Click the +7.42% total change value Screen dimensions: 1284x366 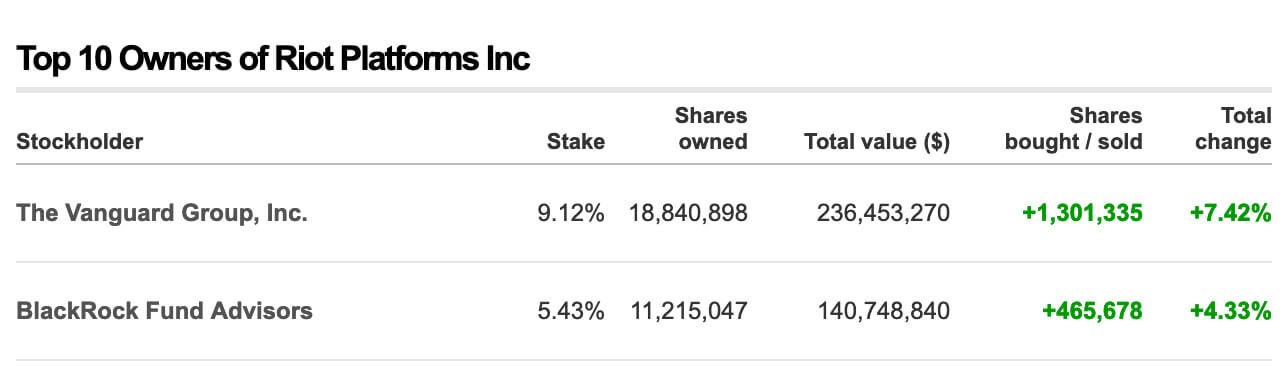click(1230, 213)
